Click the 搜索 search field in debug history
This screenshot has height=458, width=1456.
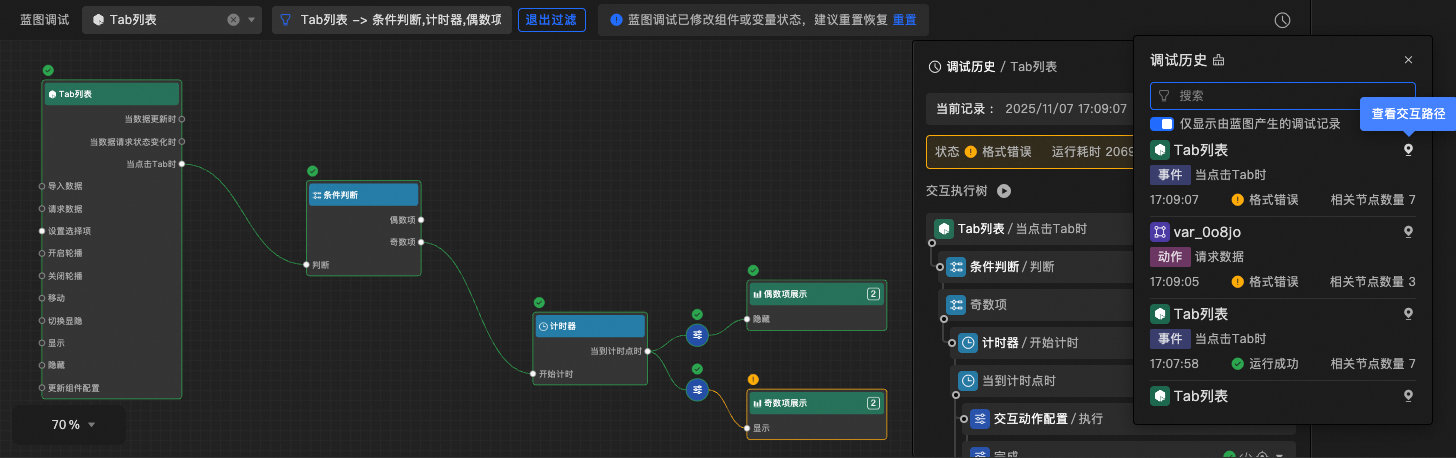coord(1282,96)
